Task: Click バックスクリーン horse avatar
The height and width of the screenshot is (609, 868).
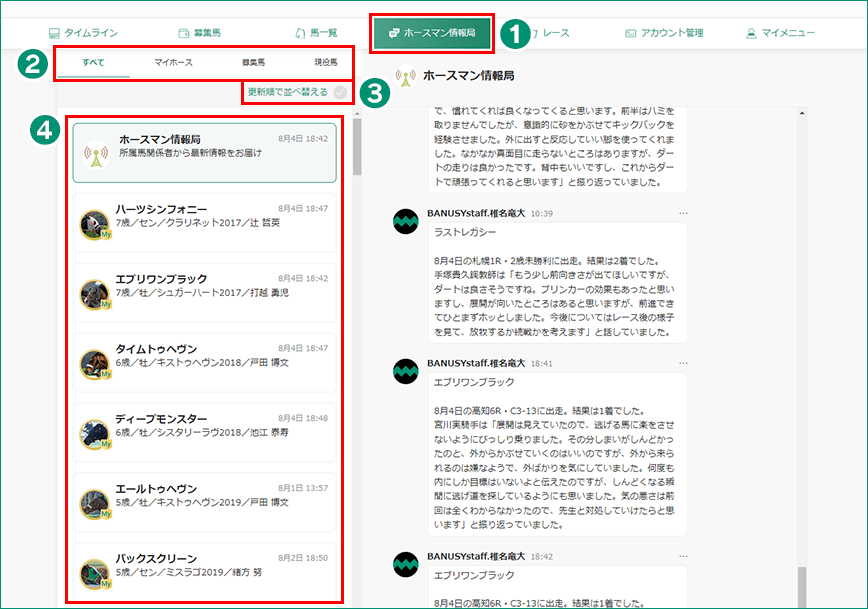Action: pyautogui.click(x=95, y=574)
